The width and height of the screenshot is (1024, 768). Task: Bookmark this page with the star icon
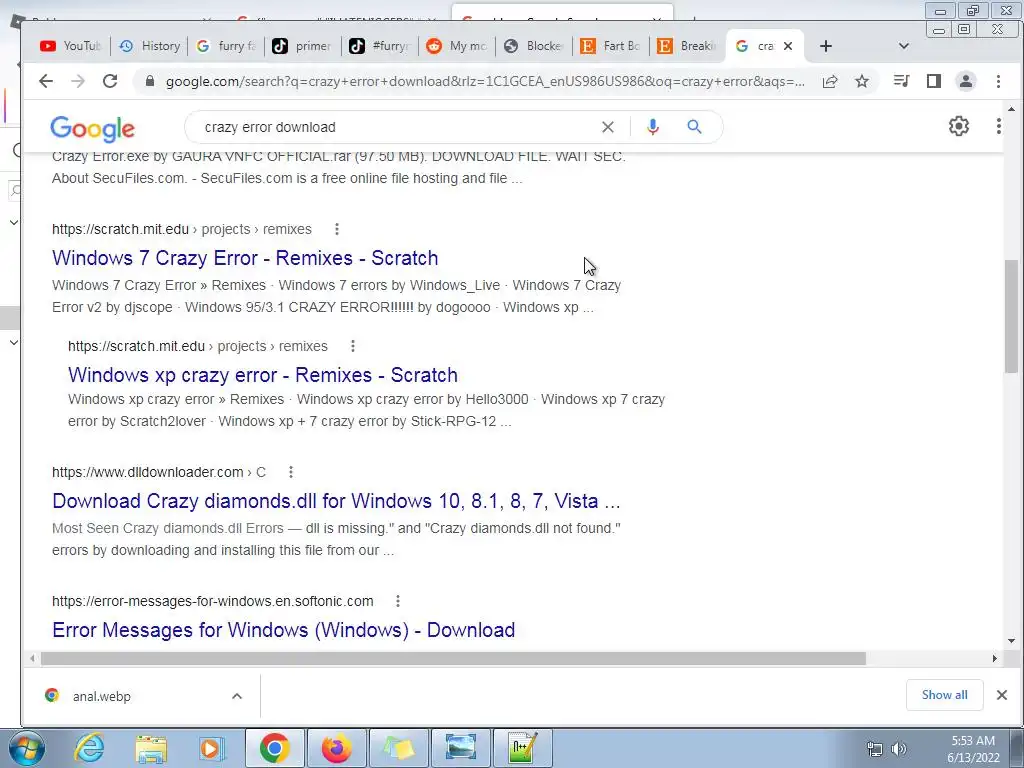coord(862,81)
